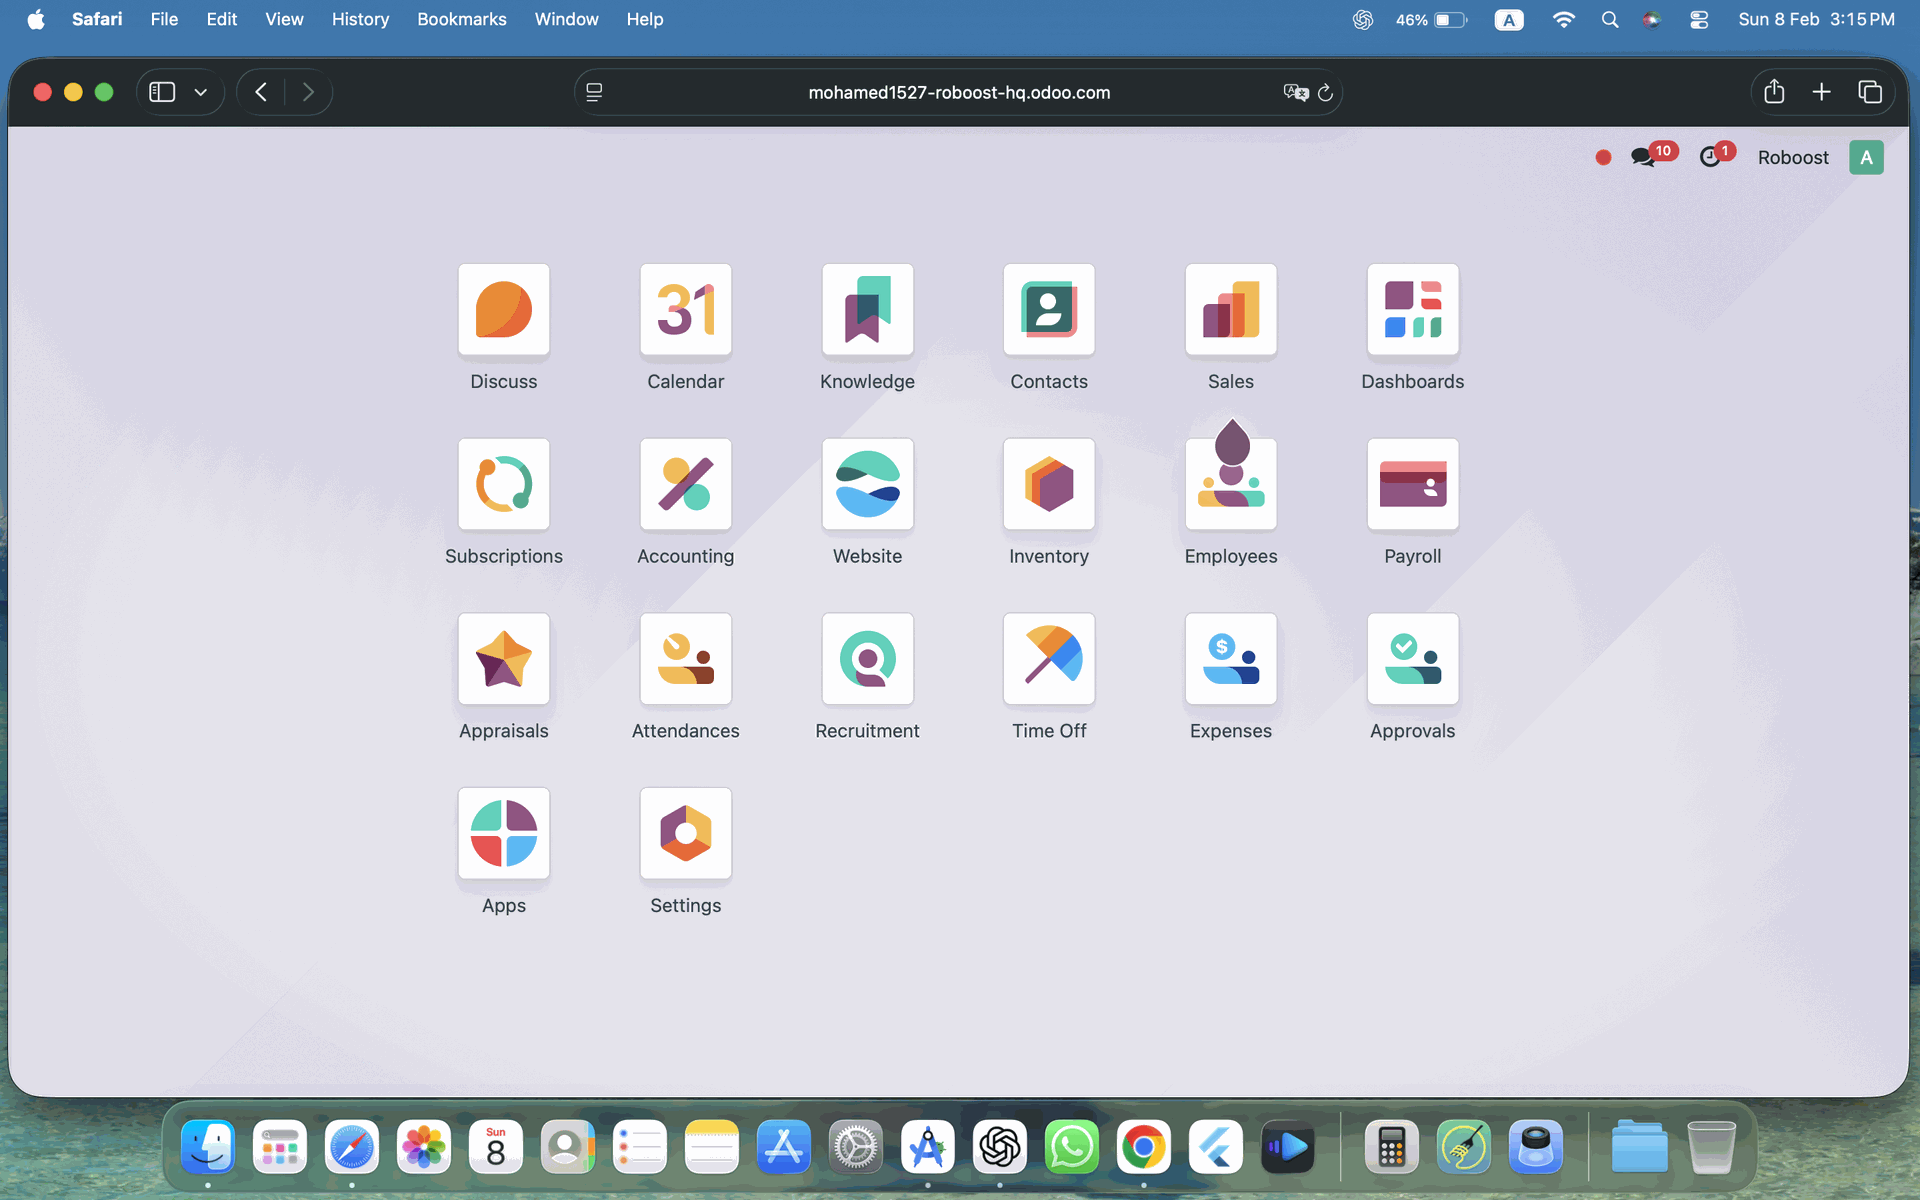Open the Bookmarks menu
The width and height of the screenshot is (1920, 1200).
pyautogui.click(x=461, y=19)
